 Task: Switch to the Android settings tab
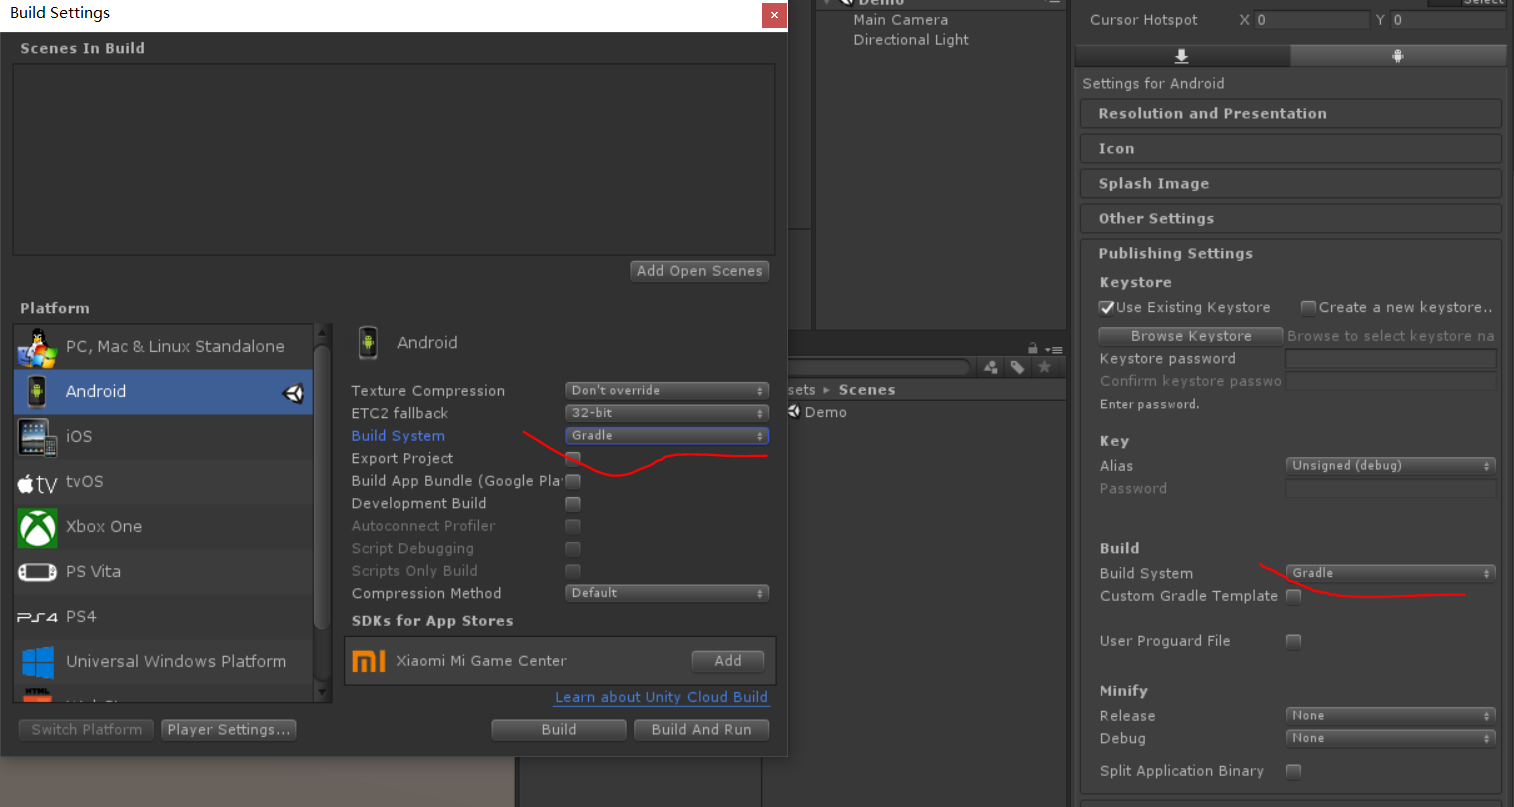click(x=1397, y=56)
